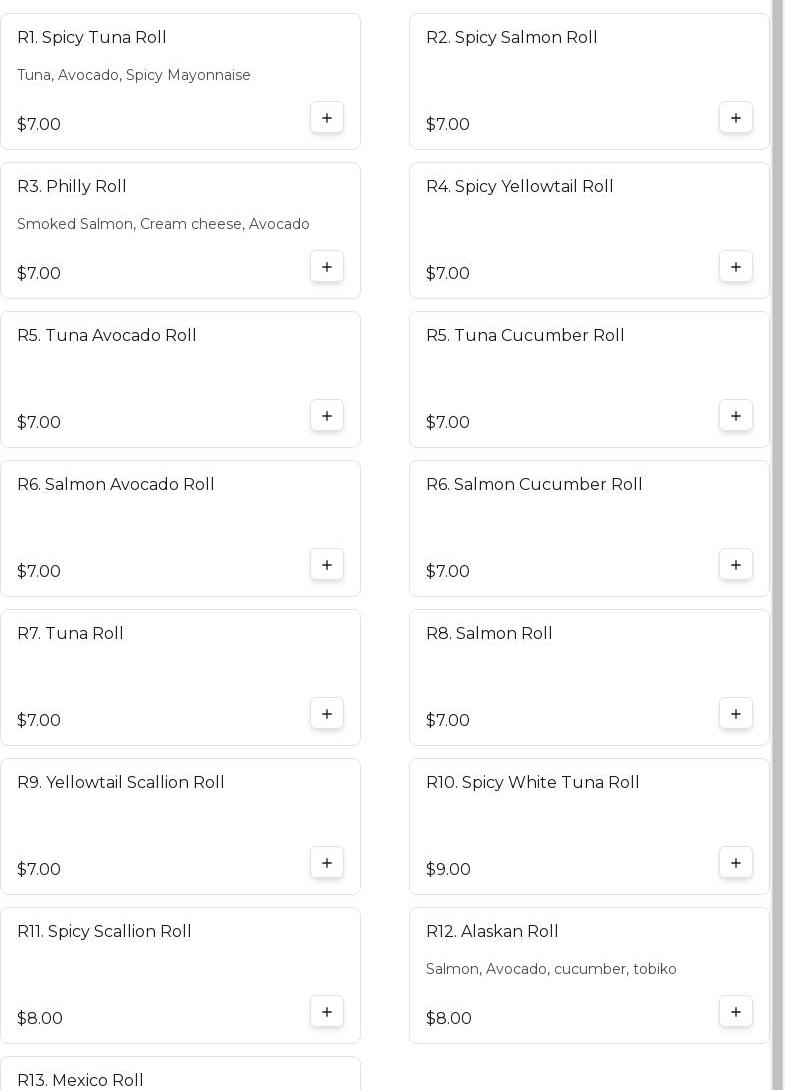Click plus icon for R3 Philly Roll
785x1090 pixels.
pos(327,267)
